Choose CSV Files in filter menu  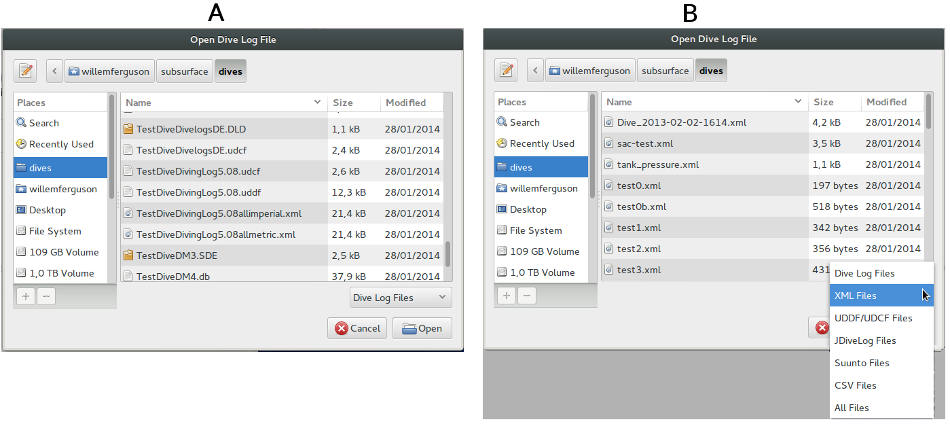[x=882, y=385]
